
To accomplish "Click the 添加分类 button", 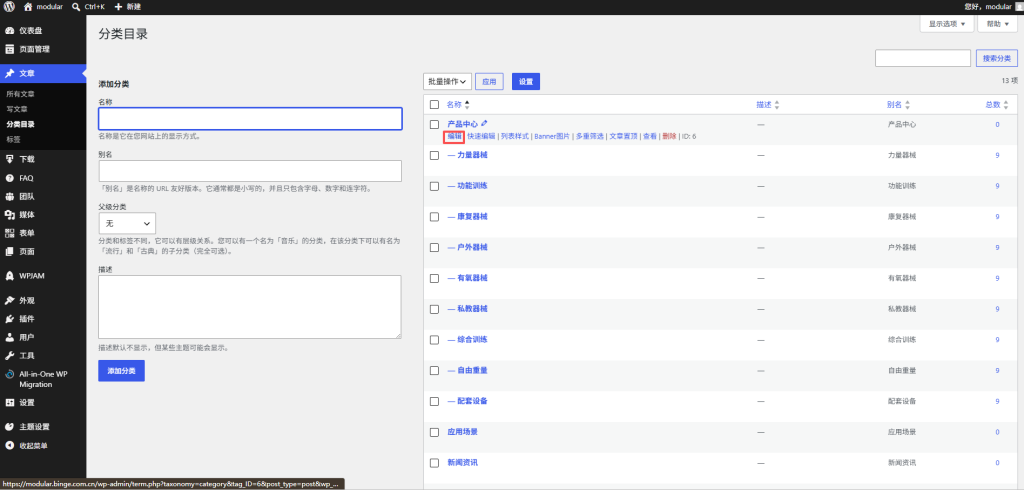I will (x=121, y=370).
